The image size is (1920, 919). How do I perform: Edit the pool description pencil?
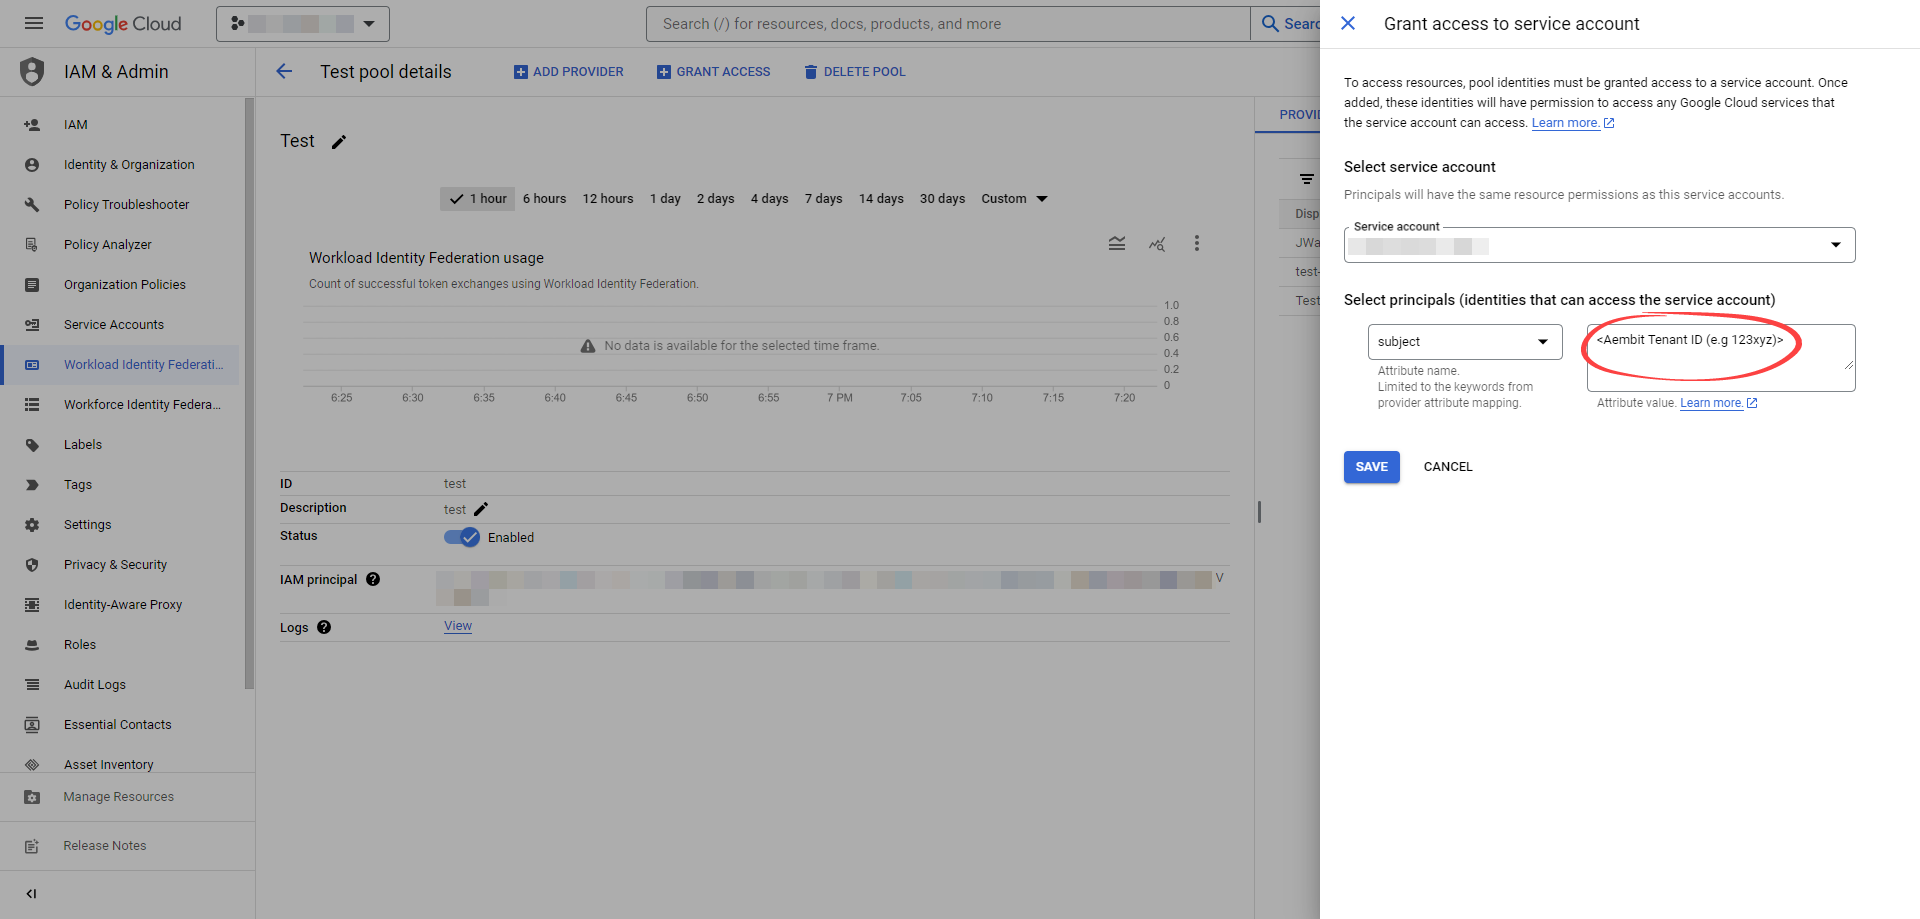481,509
